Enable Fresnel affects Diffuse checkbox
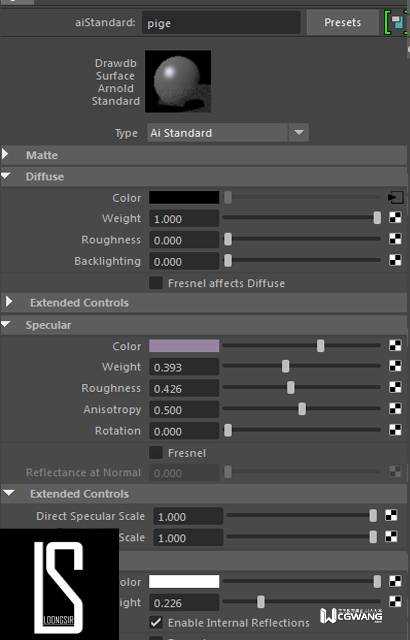Viewport: 410px width, 640px height. [x=155, y=283]
